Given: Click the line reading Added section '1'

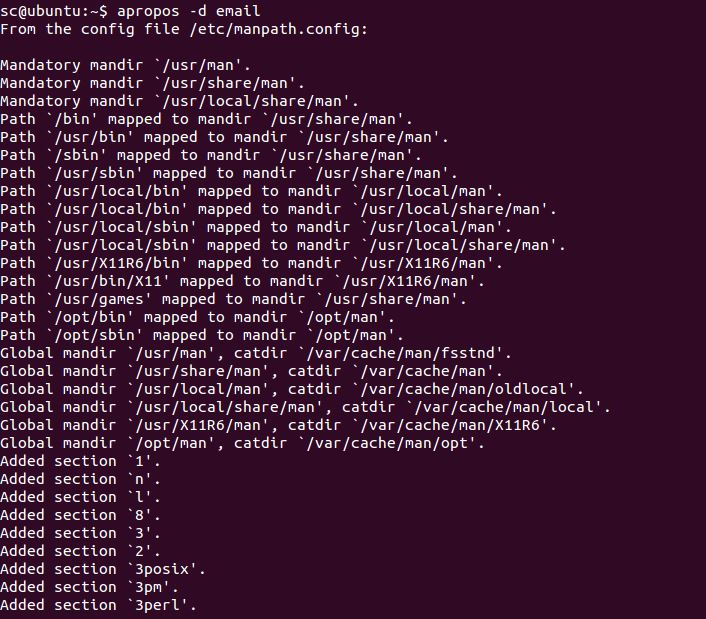Looking at the screenshot, I should coord(80,461).
